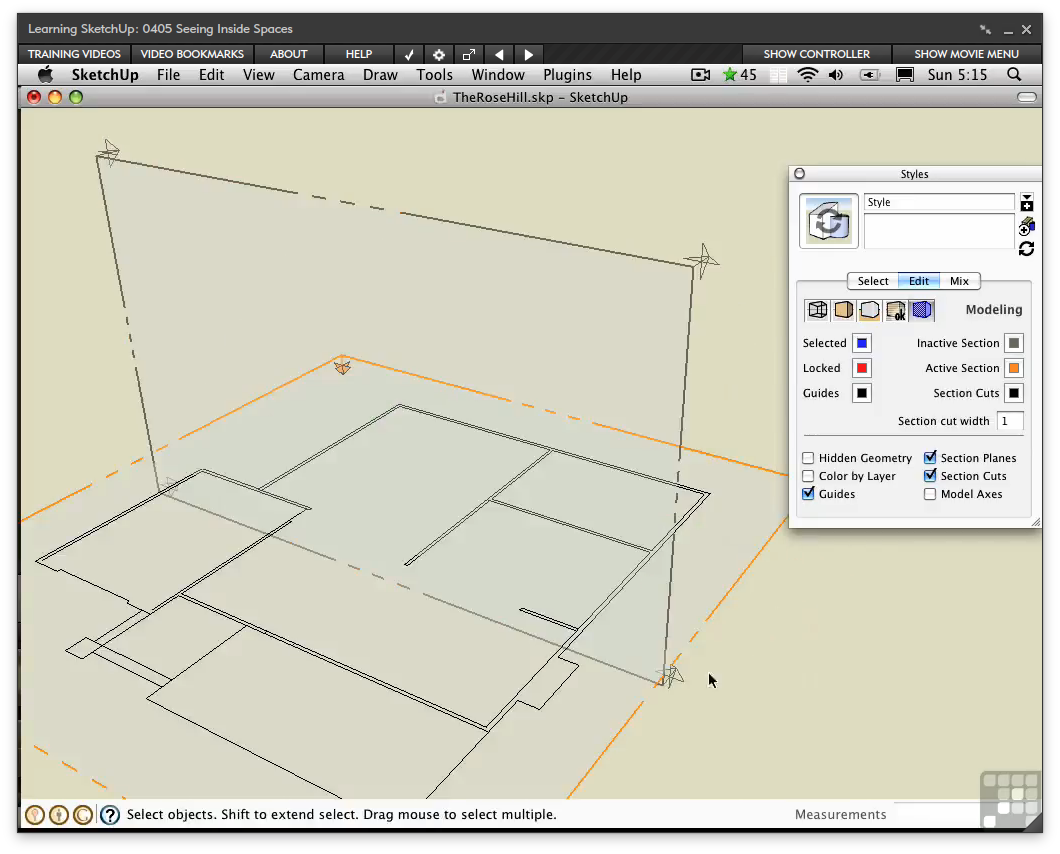The width and height of the screenshot is (1060, 854).
Task: Open the Window menu
Action: (x=498, y=74)
